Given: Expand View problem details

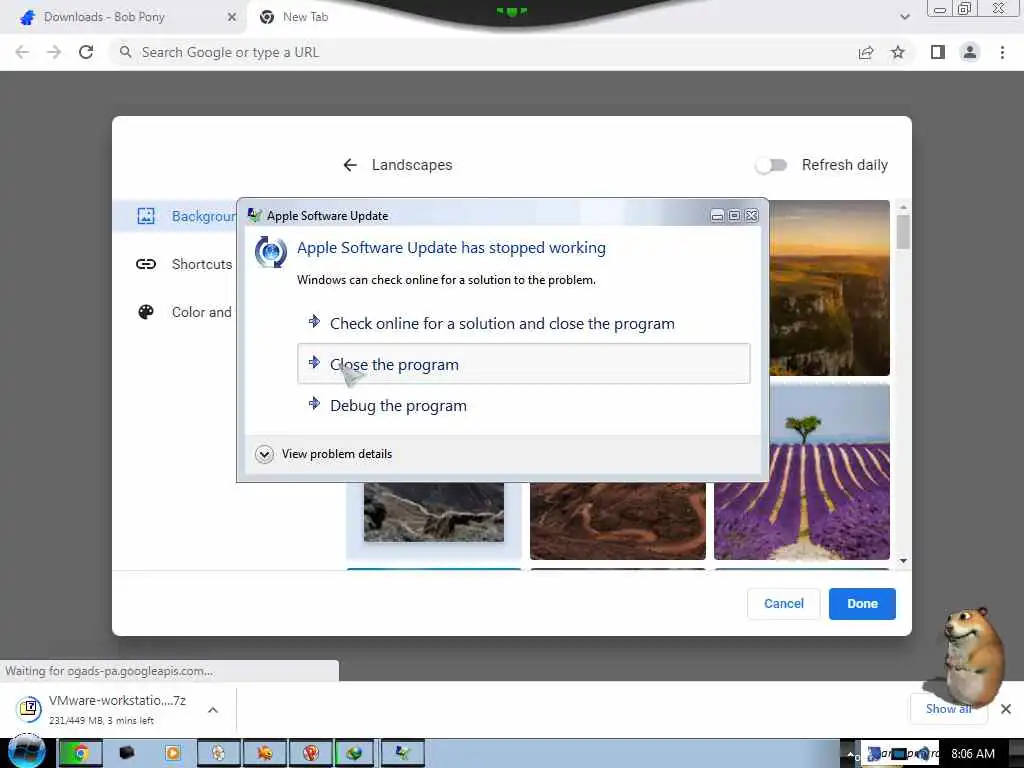Looking at the screenshot, I should point(325,454).
